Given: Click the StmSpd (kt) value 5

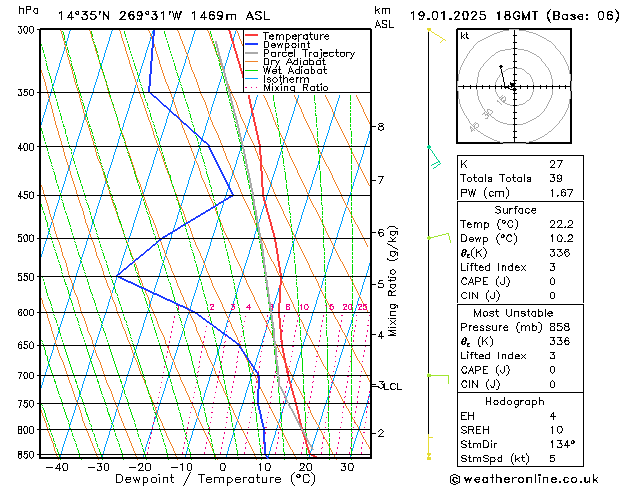Looking at the screenshot, I should [x=553, y=458].
